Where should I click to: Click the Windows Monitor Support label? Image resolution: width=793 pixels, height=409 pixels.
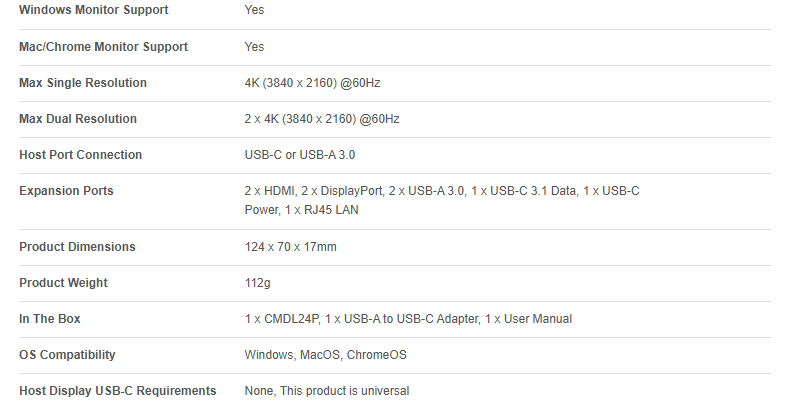94,10
